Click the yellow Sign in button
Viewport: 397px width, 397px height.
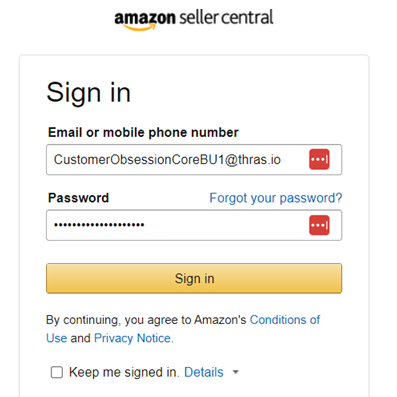coord(194,278)
